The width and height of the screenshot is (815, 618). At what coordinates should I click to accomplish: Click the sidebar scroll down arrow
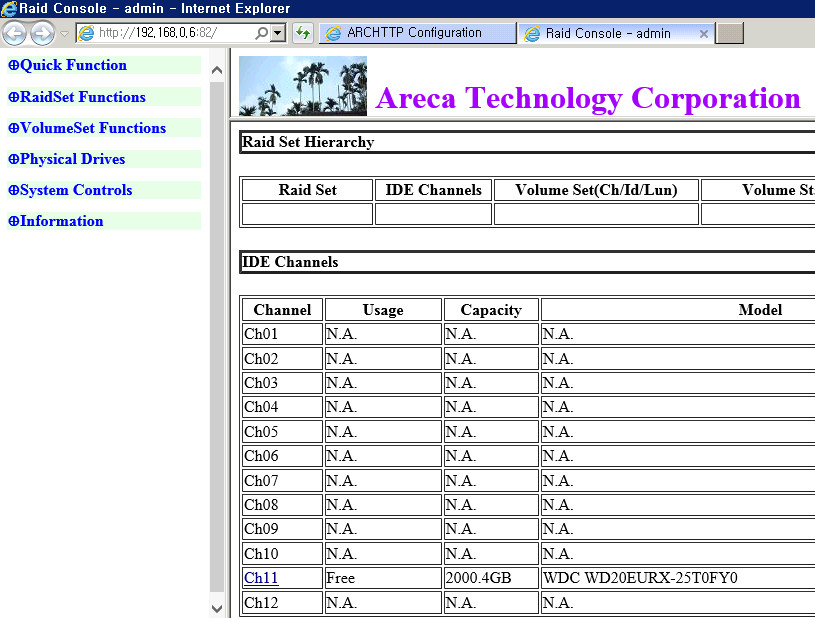coord(217,608)
